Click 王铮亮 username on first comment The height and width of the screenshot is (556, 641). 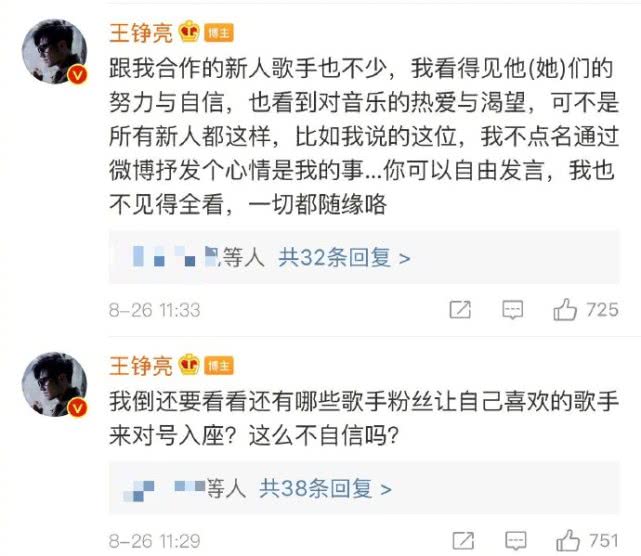click(140, 33)
